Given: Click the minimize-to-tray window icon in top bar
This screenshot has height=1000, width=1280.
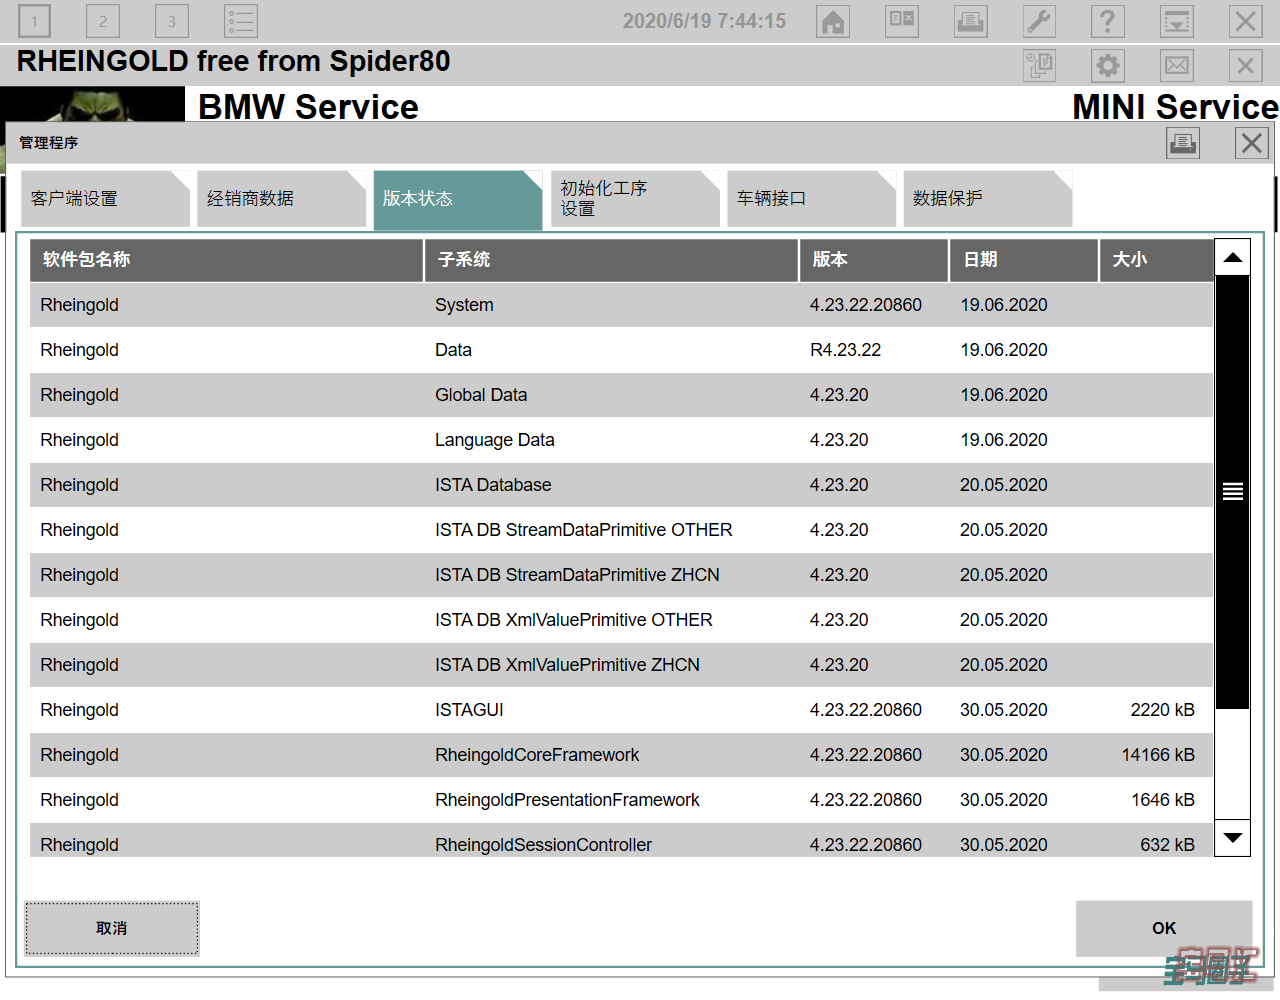Looking at the screenshot, I should pyautogui.click(x=1177, y=21).
